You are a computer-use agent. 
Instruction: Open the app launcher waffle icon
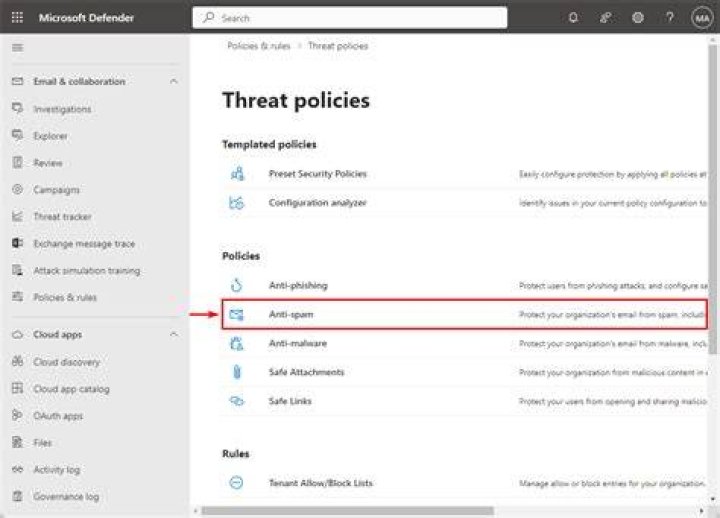click(17, 17)
